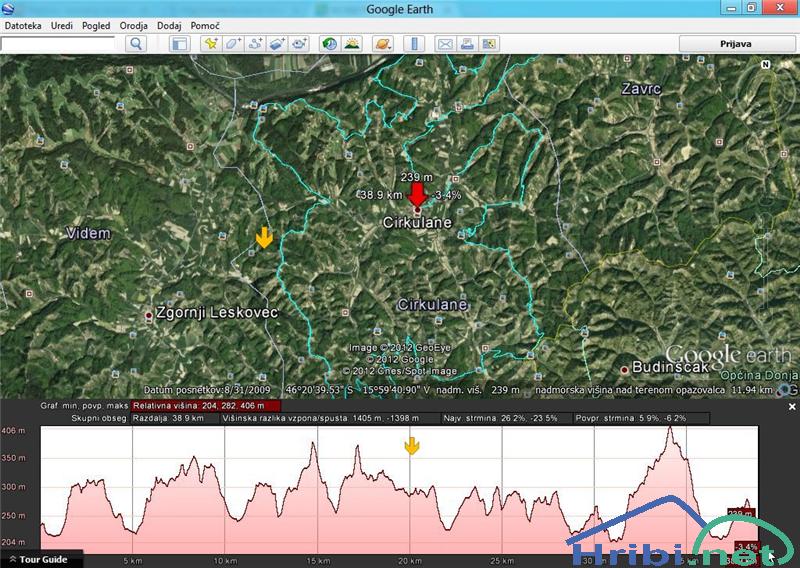Click the 25 km distance axis label
The width and height of the screenshot is (800, 569).
click(503, 561)
